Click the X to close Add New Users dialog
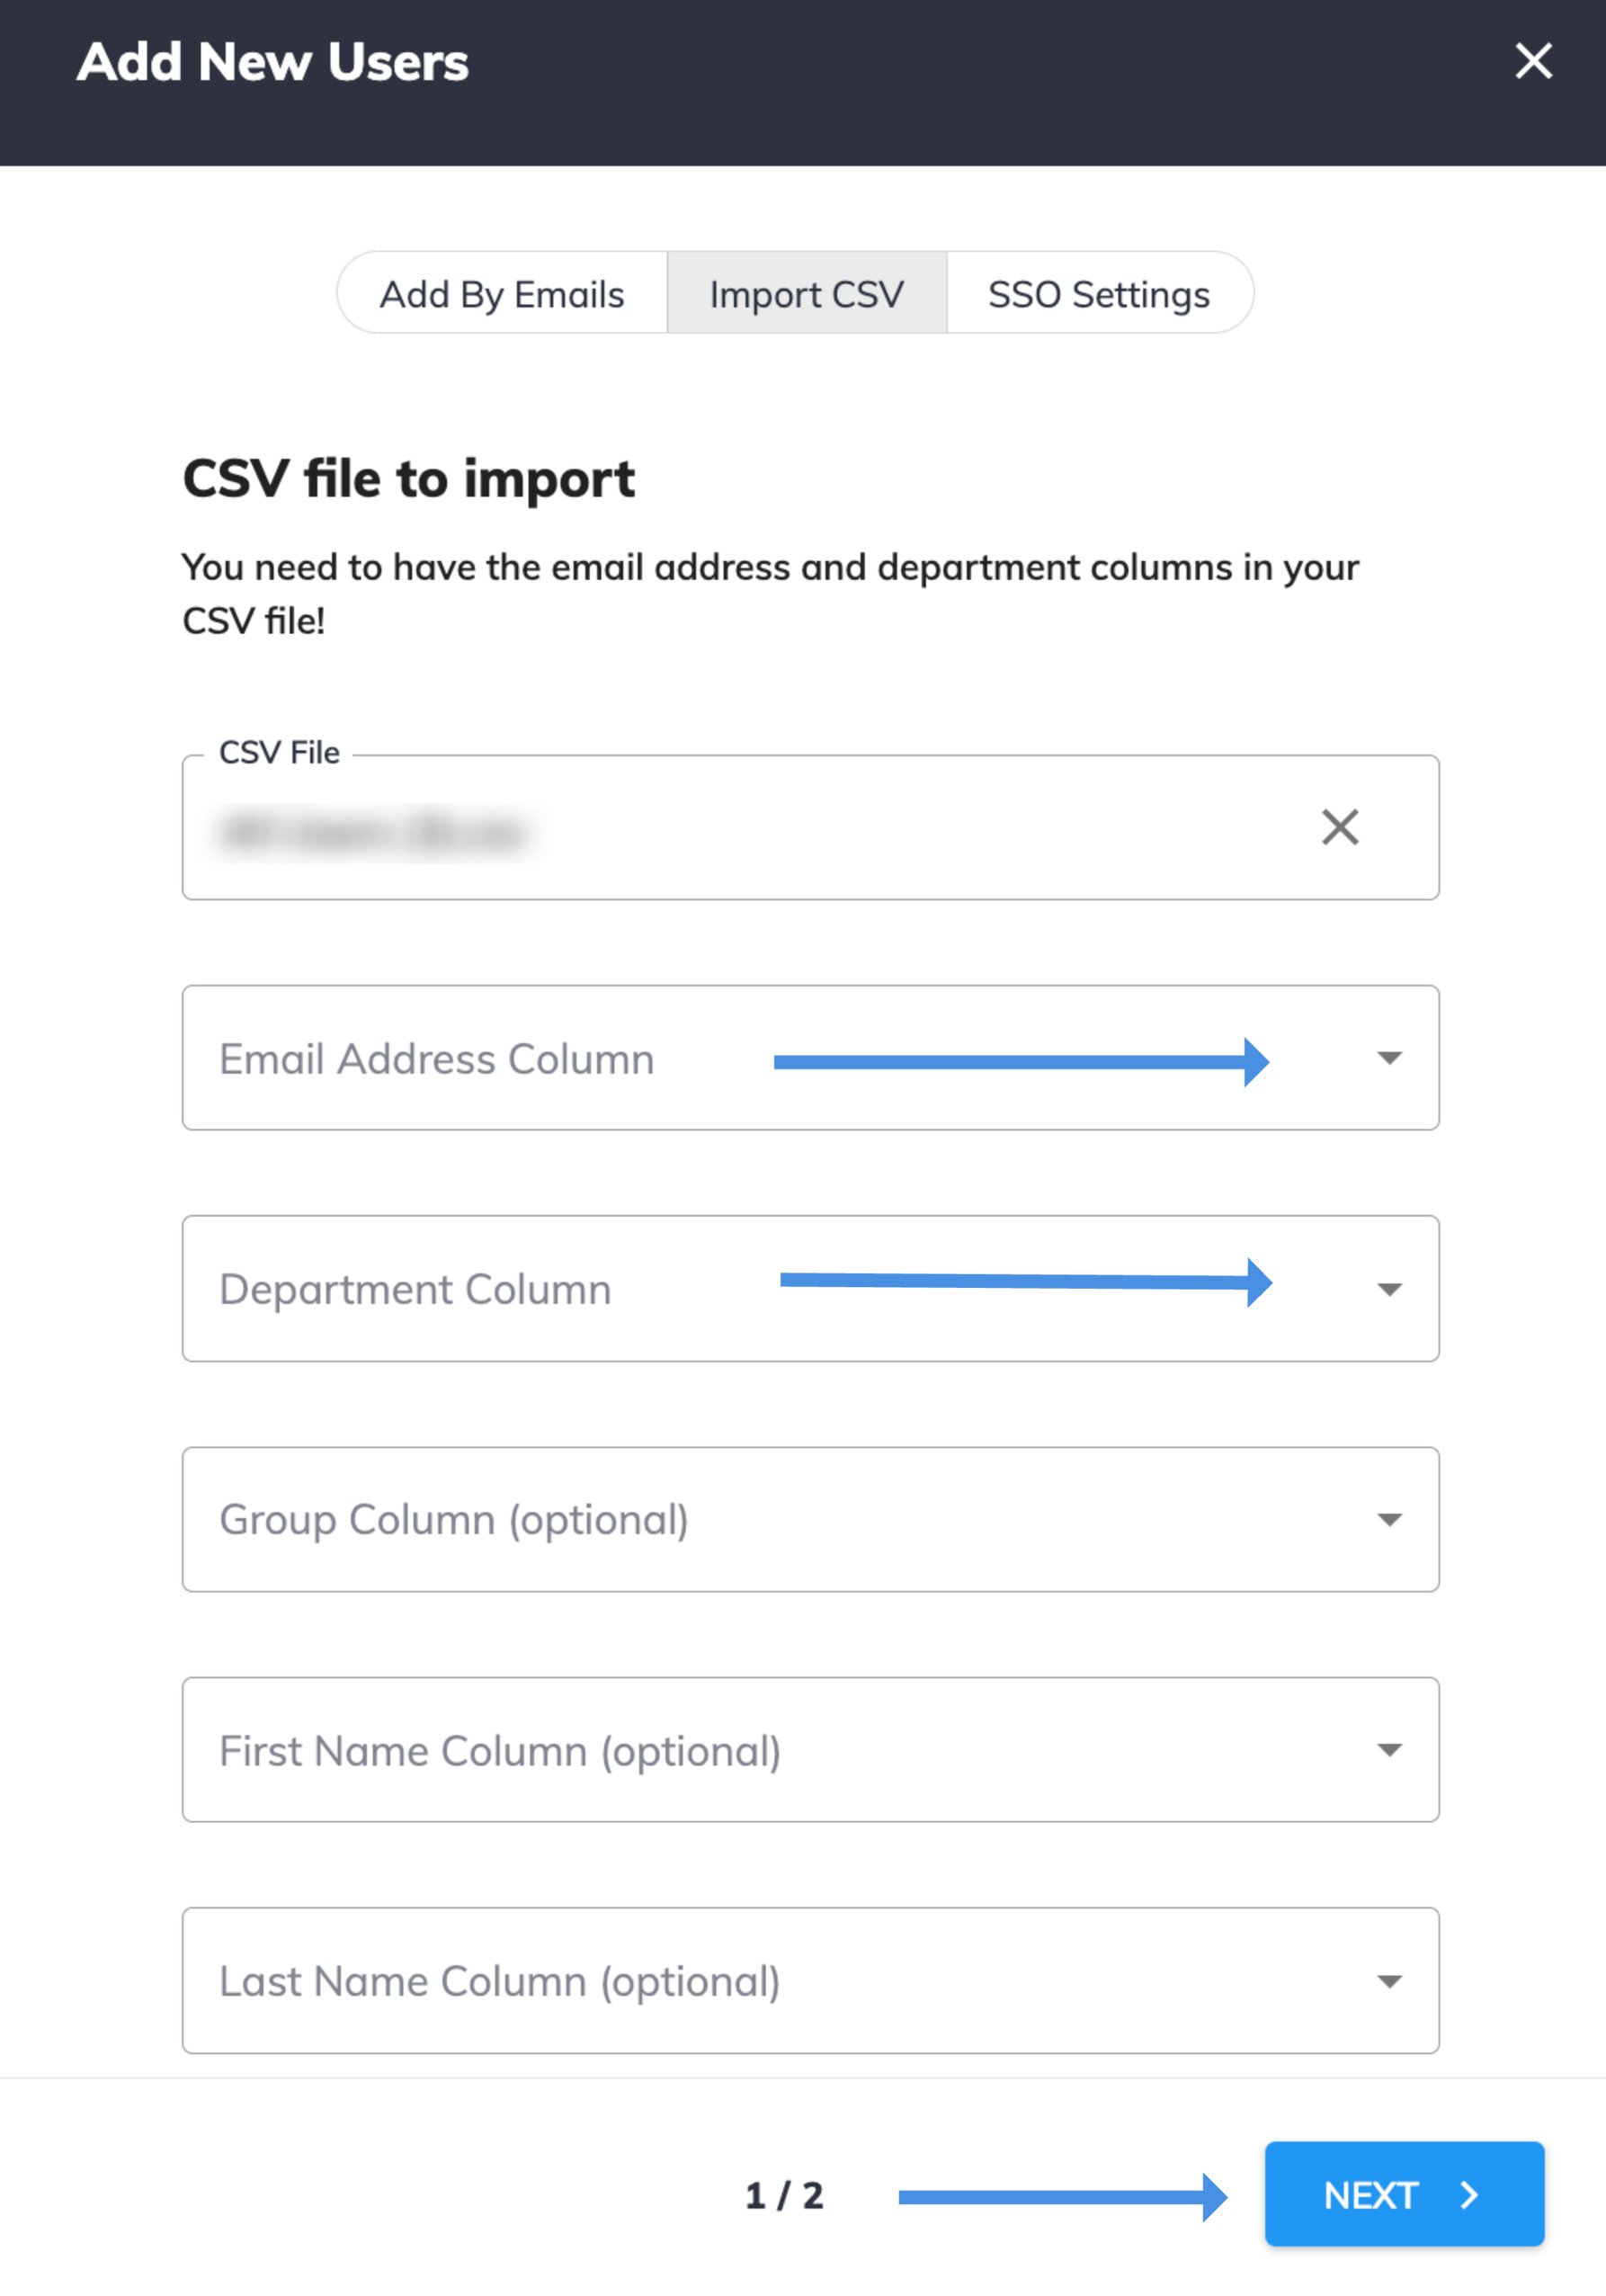The width and height of the screenshot is (1606, 2296). tap(1532, 62)
